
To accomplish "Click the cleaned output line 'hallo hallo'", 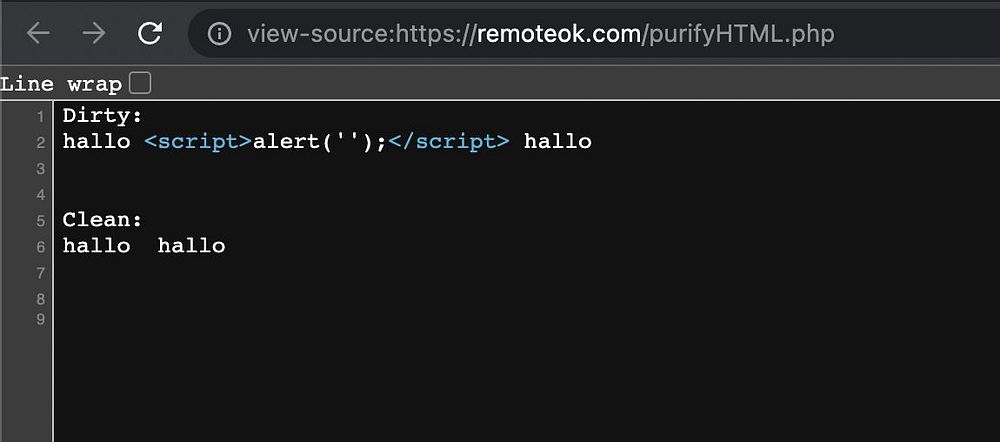I will pyautogui.click(x=144, y=245).
